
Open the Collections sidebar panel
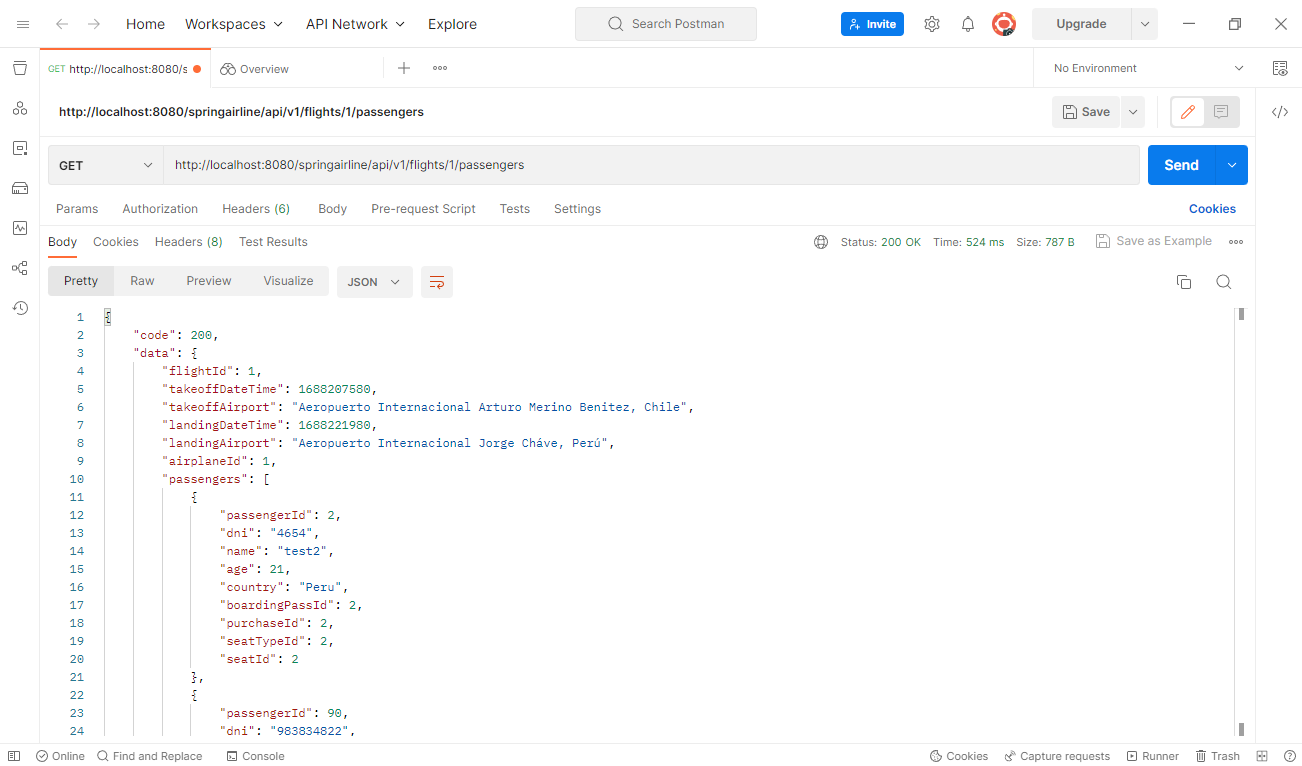[20, 68]
